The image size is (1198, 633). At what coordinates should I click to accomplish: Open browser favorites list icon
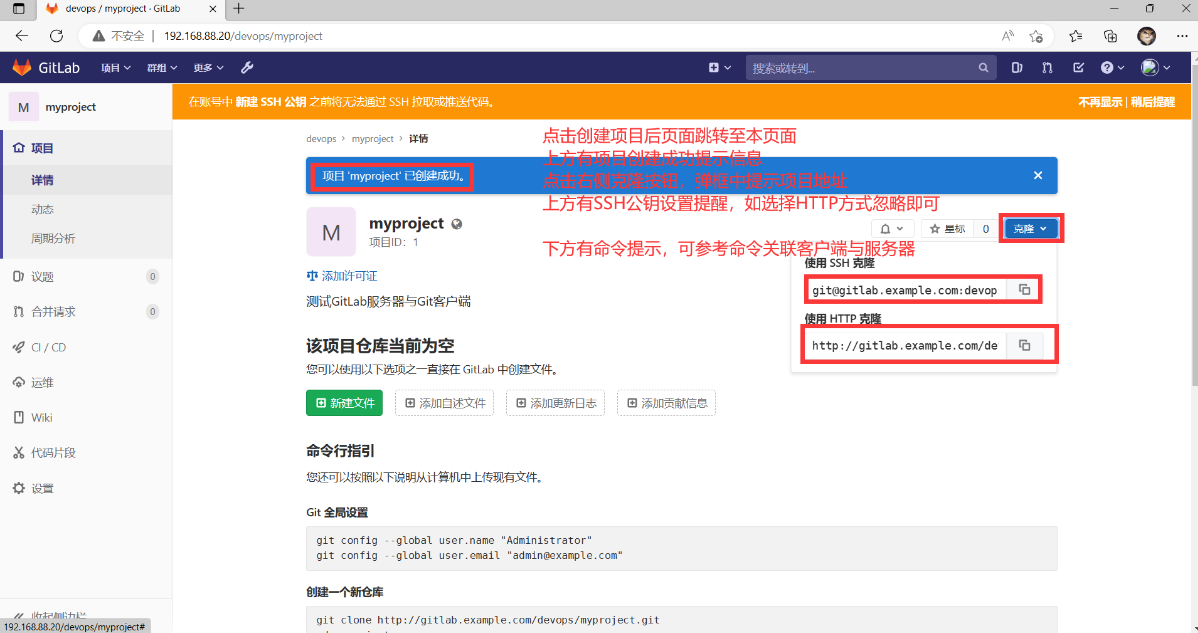(1076, 36)
